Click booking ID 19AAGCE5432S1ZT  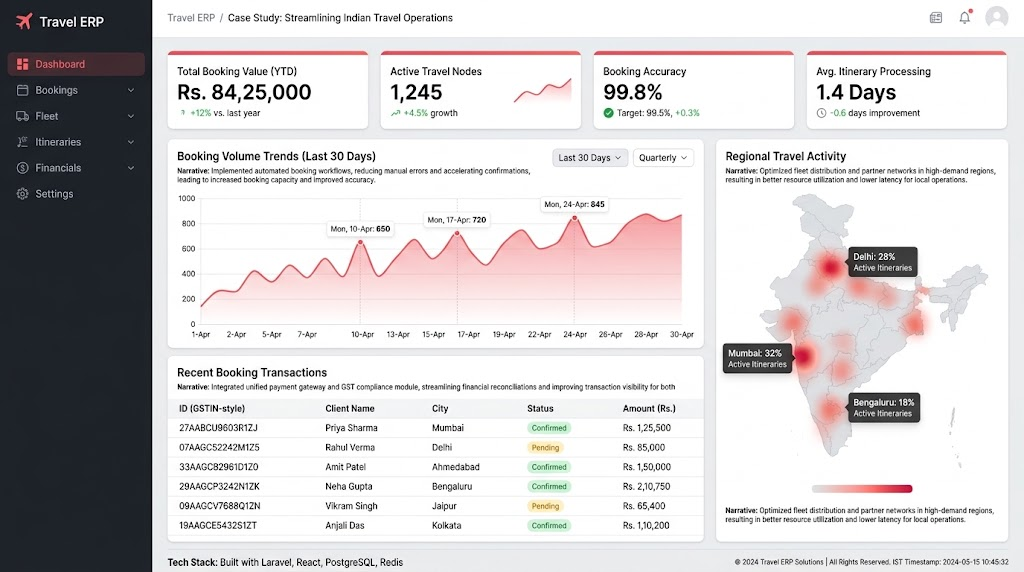point(218,526)
